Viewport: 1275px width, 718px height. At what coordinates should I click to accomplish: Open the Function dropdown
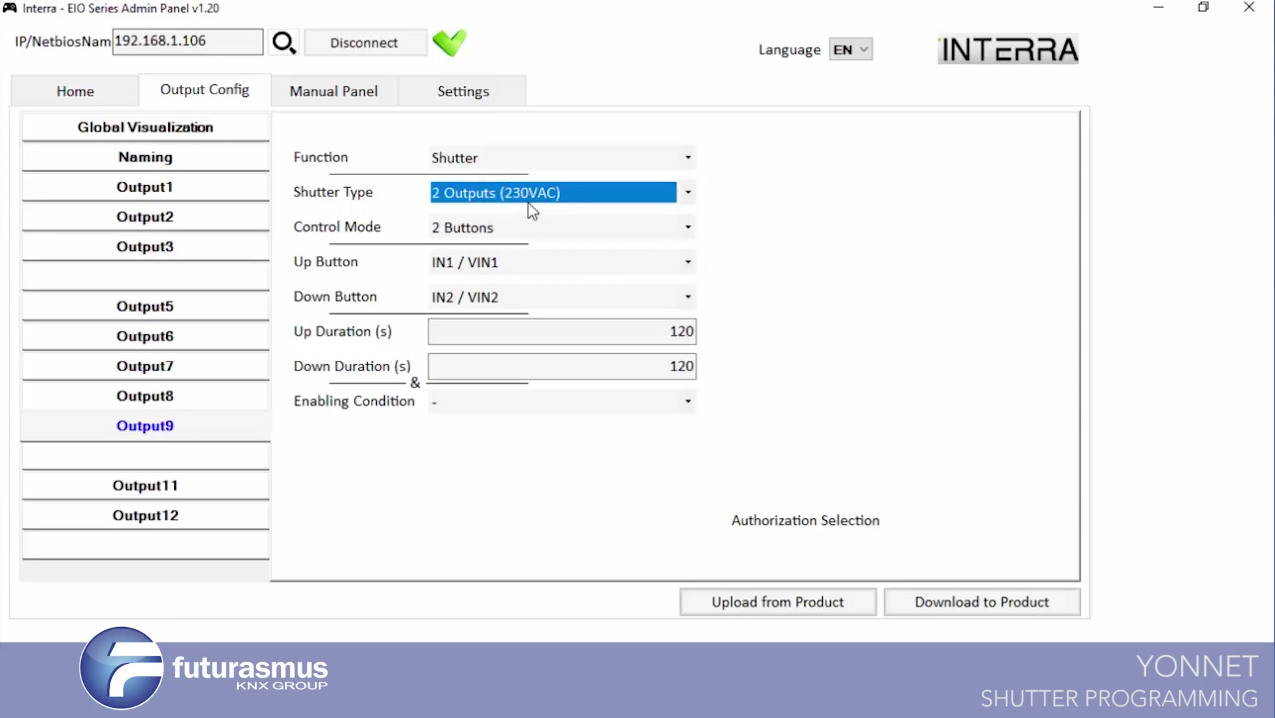pos(561,158)
